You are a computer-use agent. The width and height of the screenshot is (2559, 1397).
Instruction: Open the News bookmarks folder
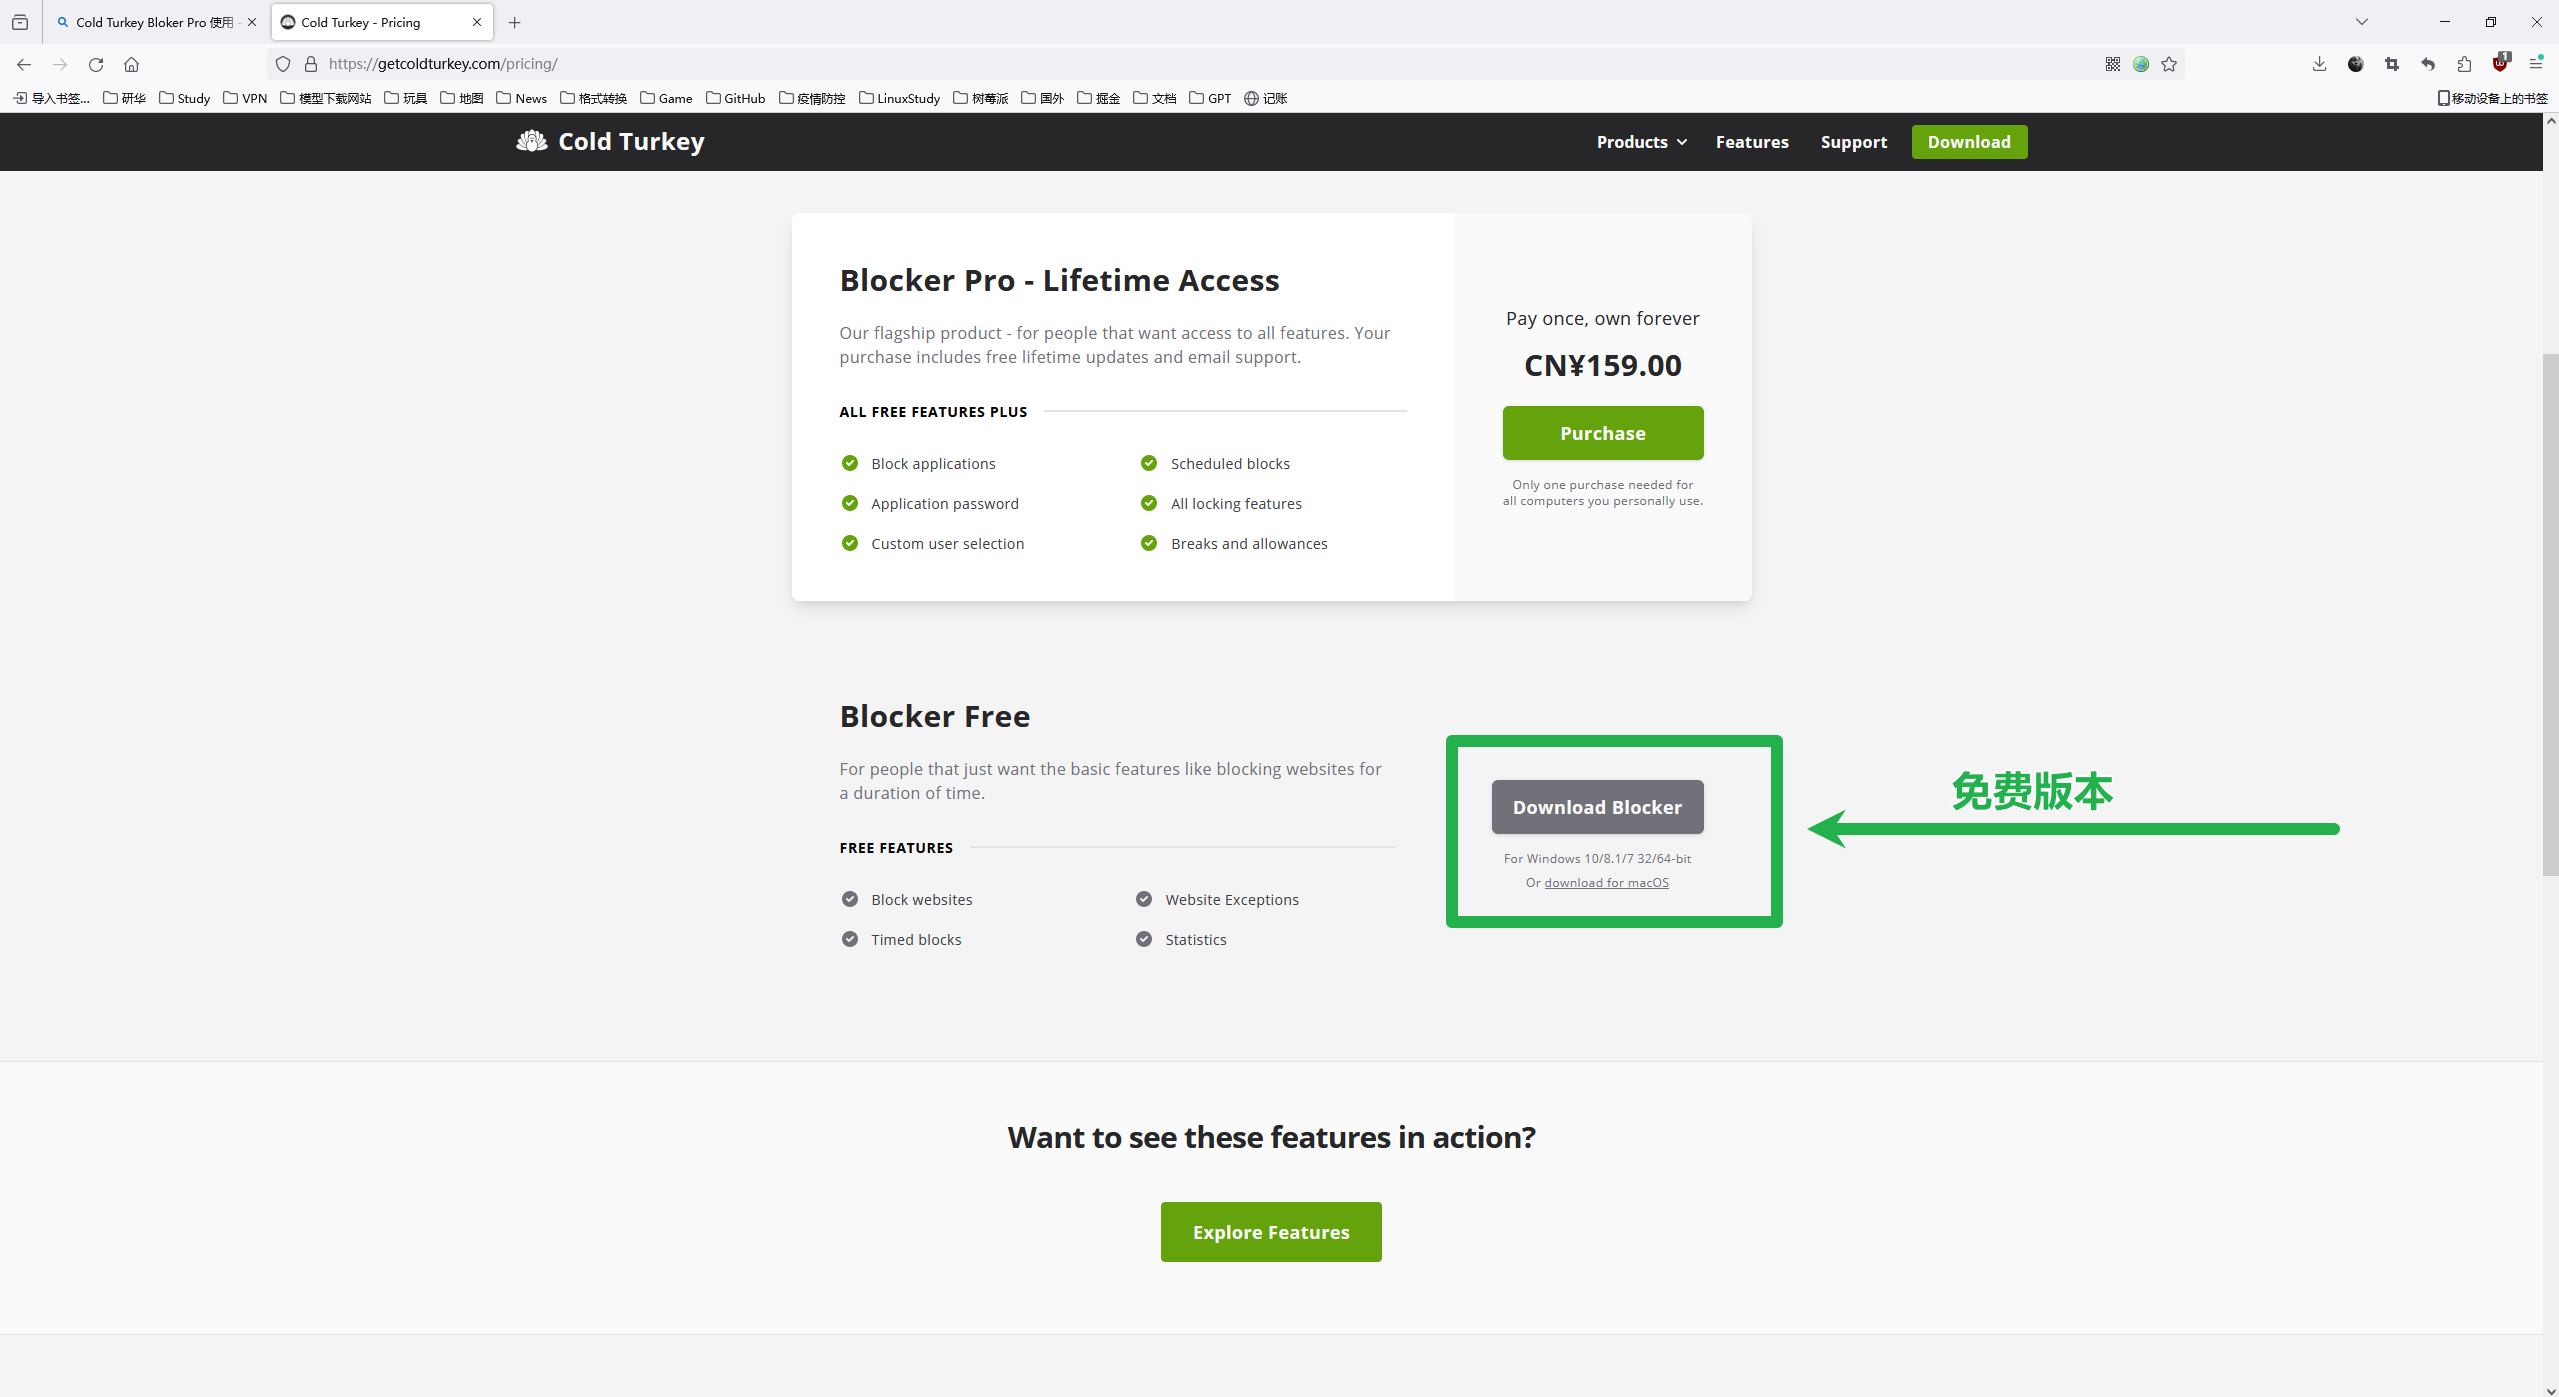tap(522, 98)
